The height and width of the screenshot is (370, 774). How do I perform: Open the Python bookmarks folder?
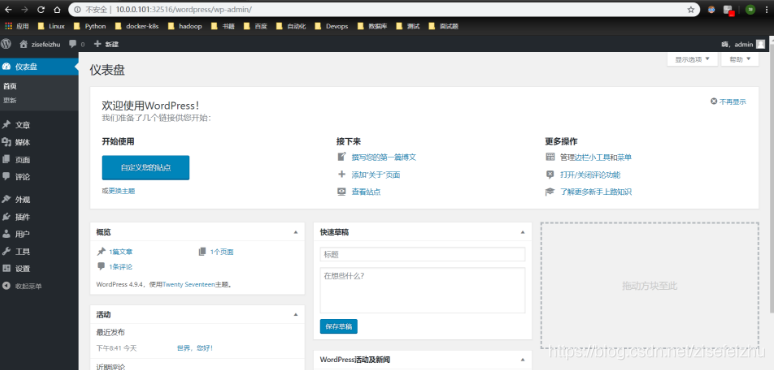pyautogui.click(x=89, y=27)
